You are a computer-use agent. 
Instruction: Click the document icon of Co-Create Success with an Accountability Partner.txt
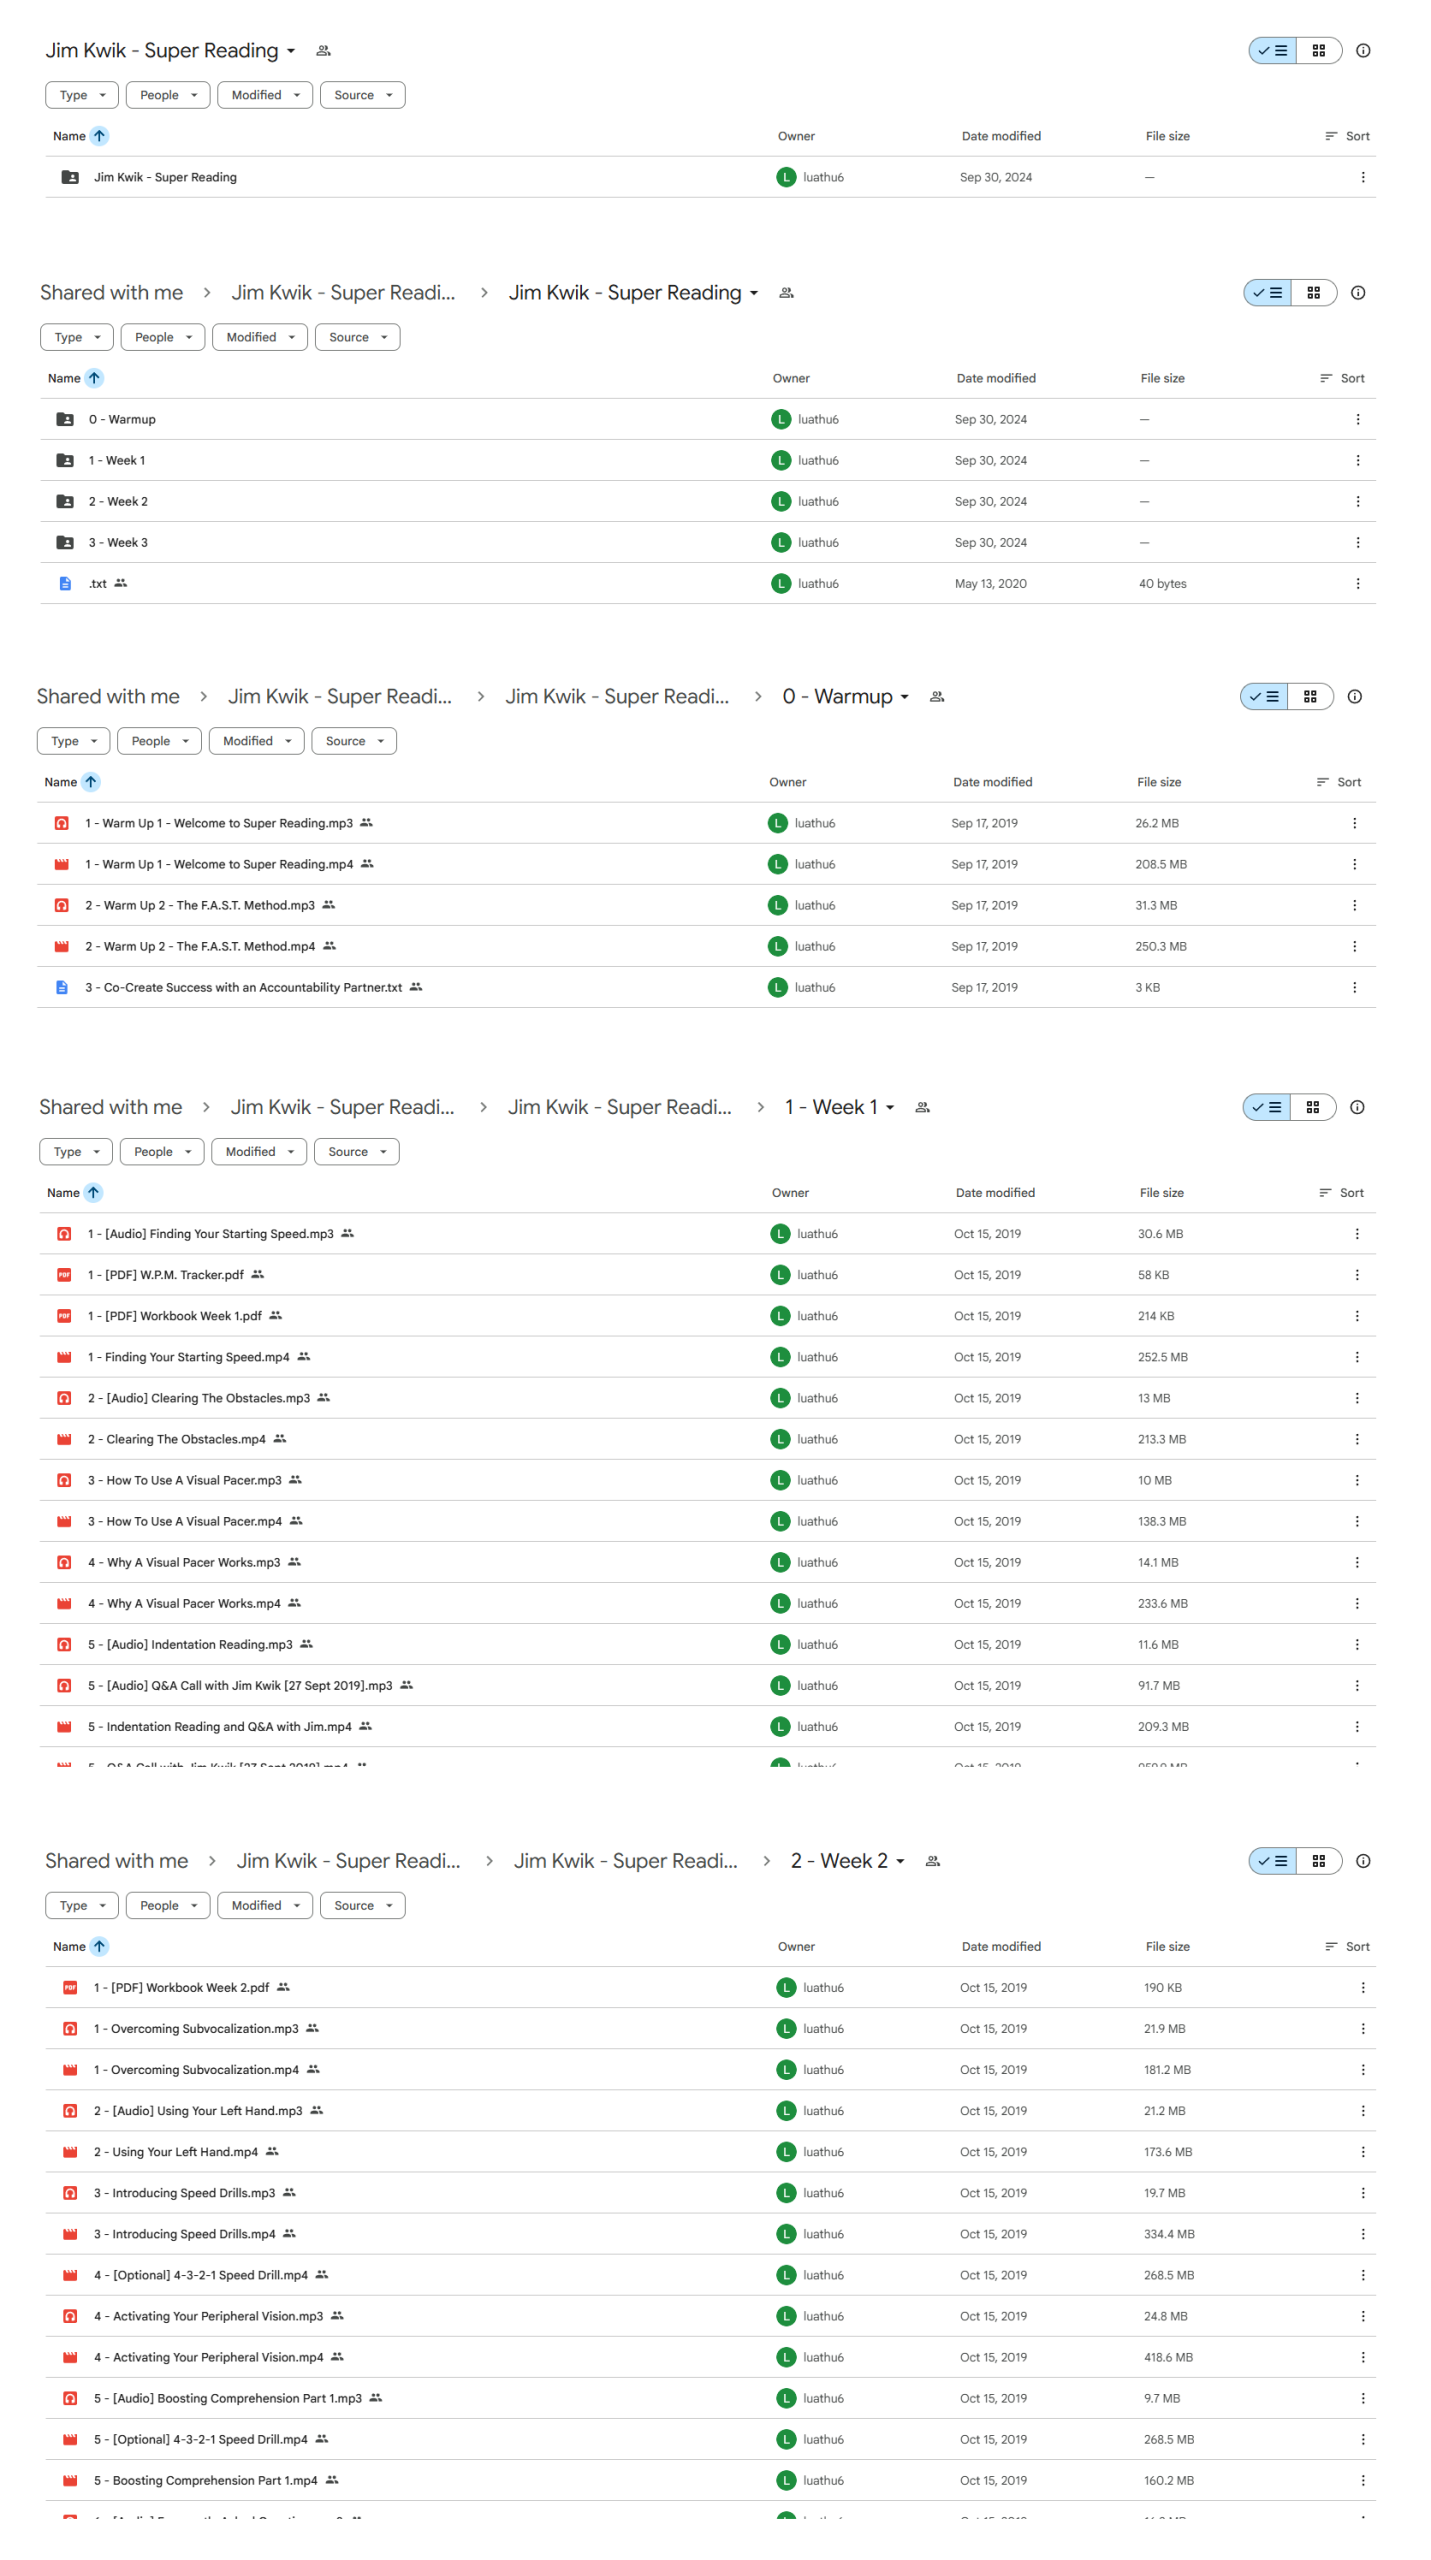pos(62,987)
